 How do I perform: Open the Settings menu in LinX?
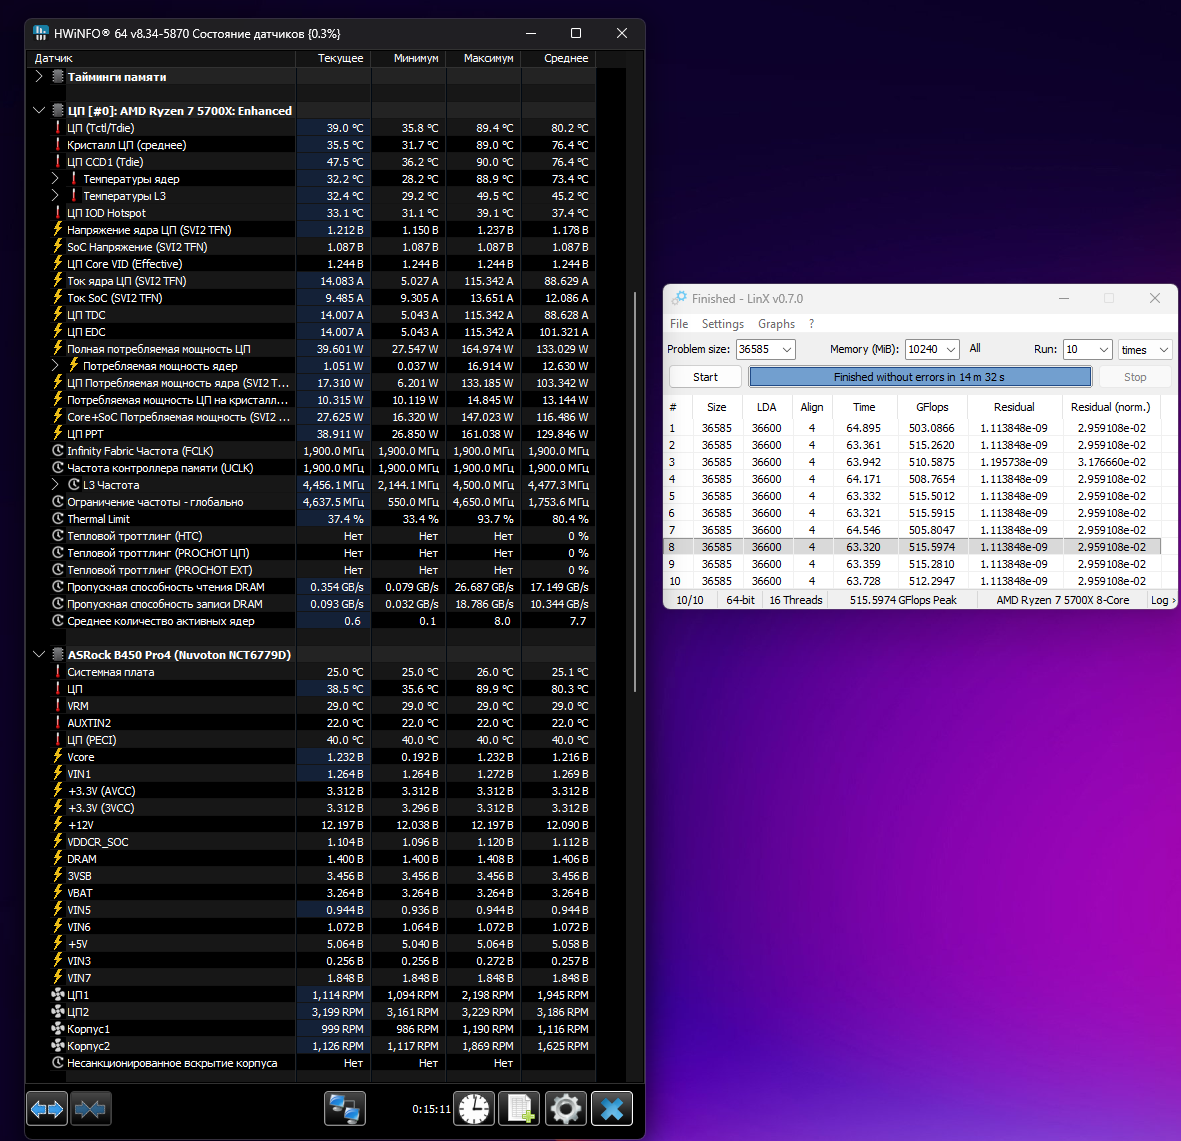722,324
